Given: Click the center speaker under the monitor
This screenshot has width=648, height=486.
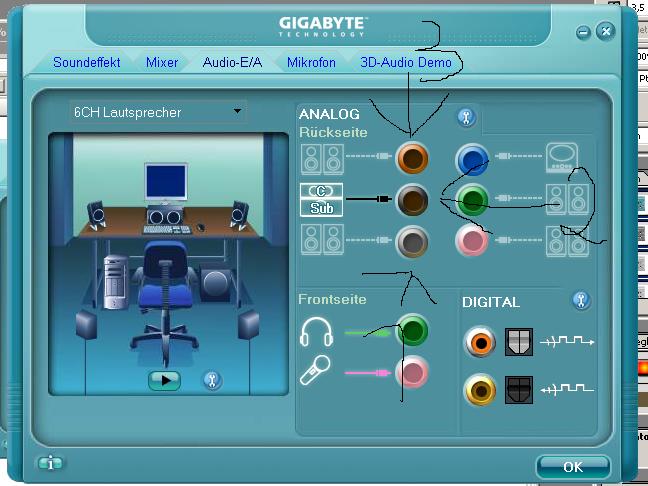Looking at the screenshot, I should 165,216.
